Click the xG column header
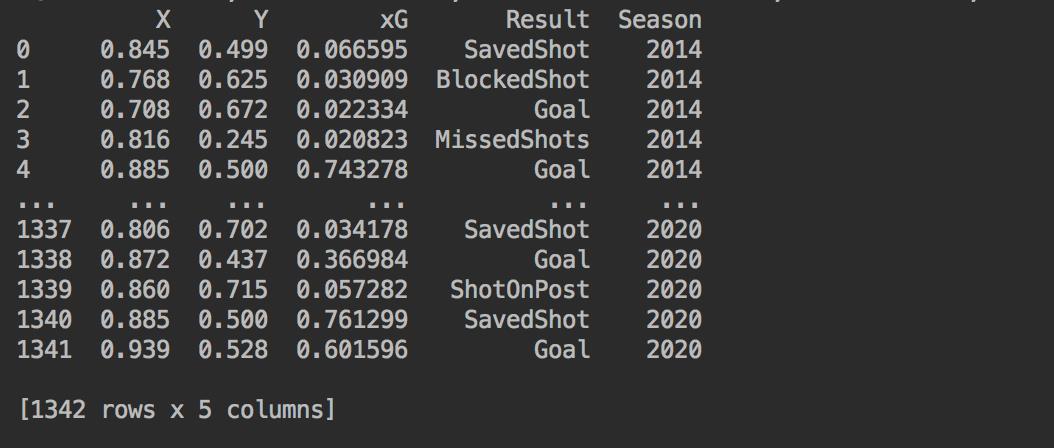This screenshot has width=1054, height=448. click(394, 20)
